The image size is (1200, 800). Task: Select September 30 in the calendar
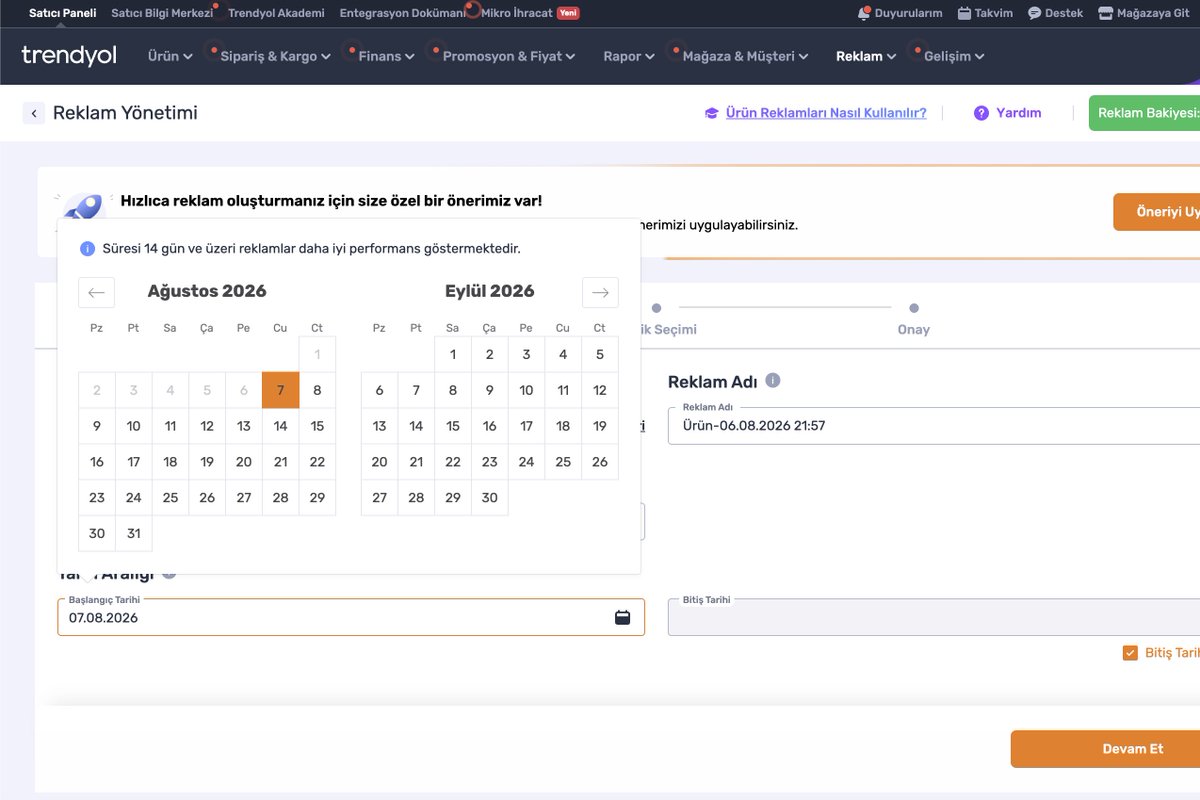click(x=490, y=498)
